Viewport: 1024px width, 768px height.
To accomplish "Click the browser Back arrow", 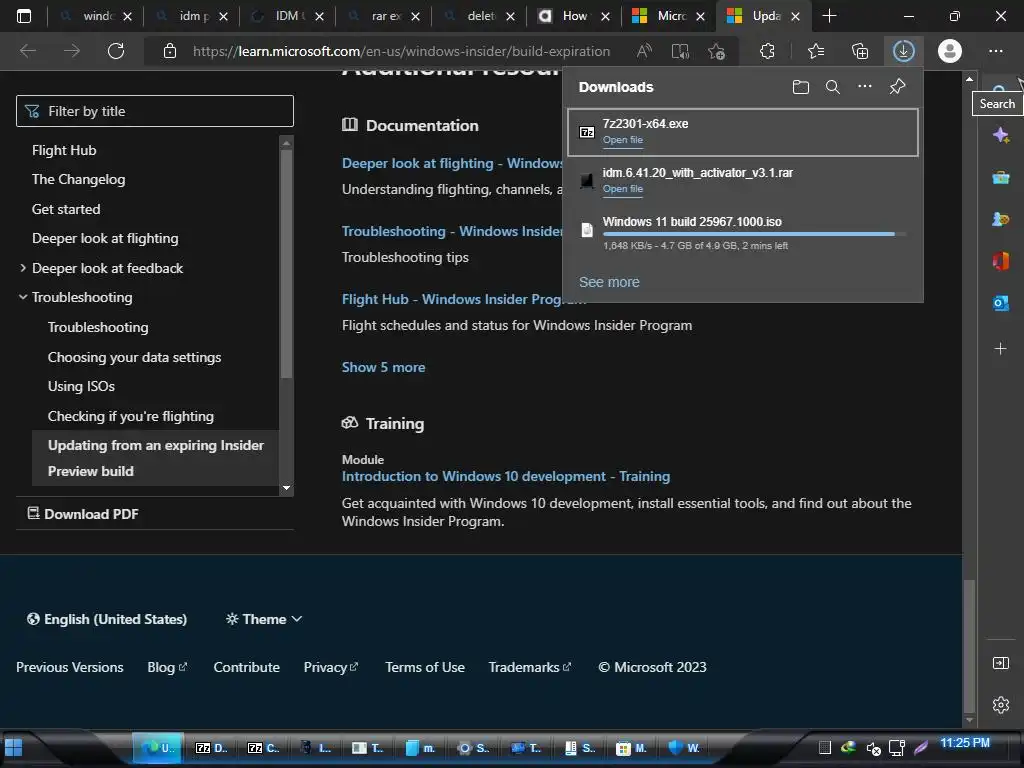I will pos(28,51).
